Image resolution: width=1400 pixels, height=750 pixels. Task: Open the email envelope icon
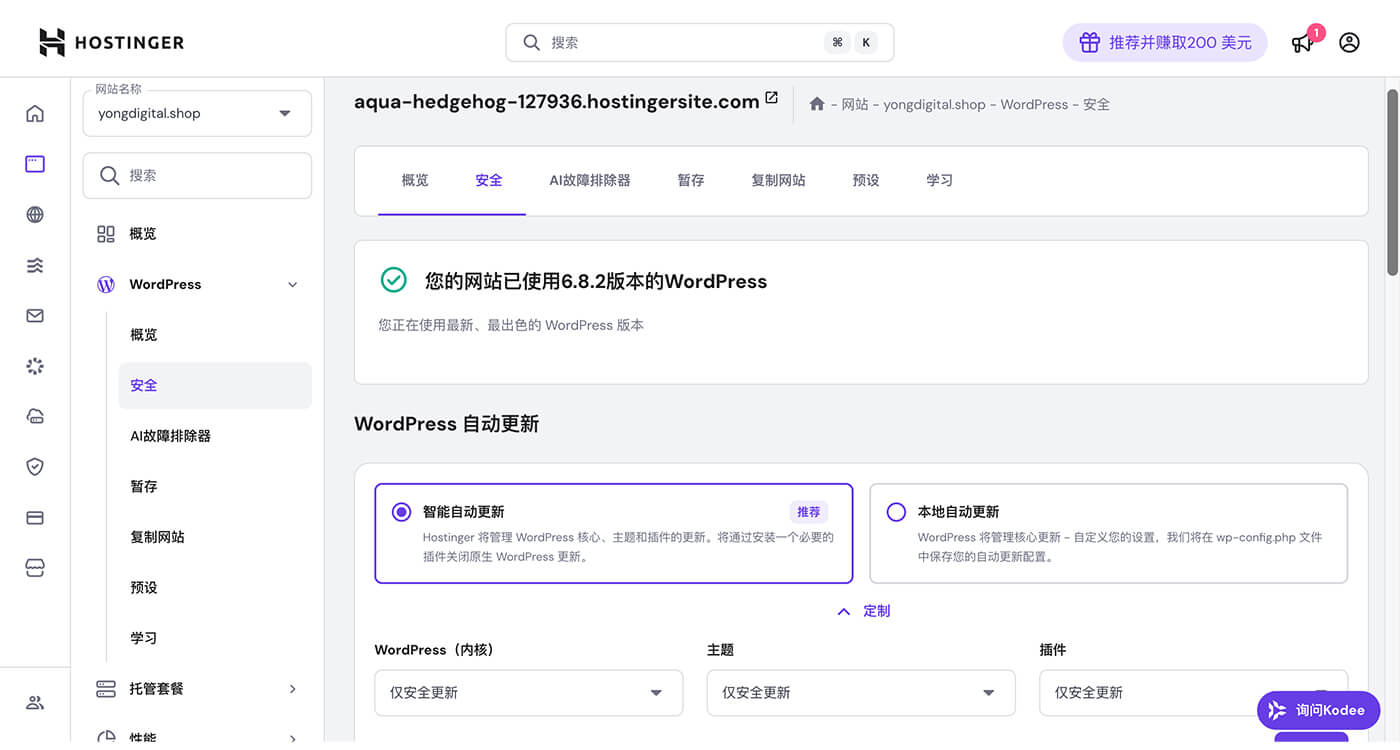click(x=35, y=315)
